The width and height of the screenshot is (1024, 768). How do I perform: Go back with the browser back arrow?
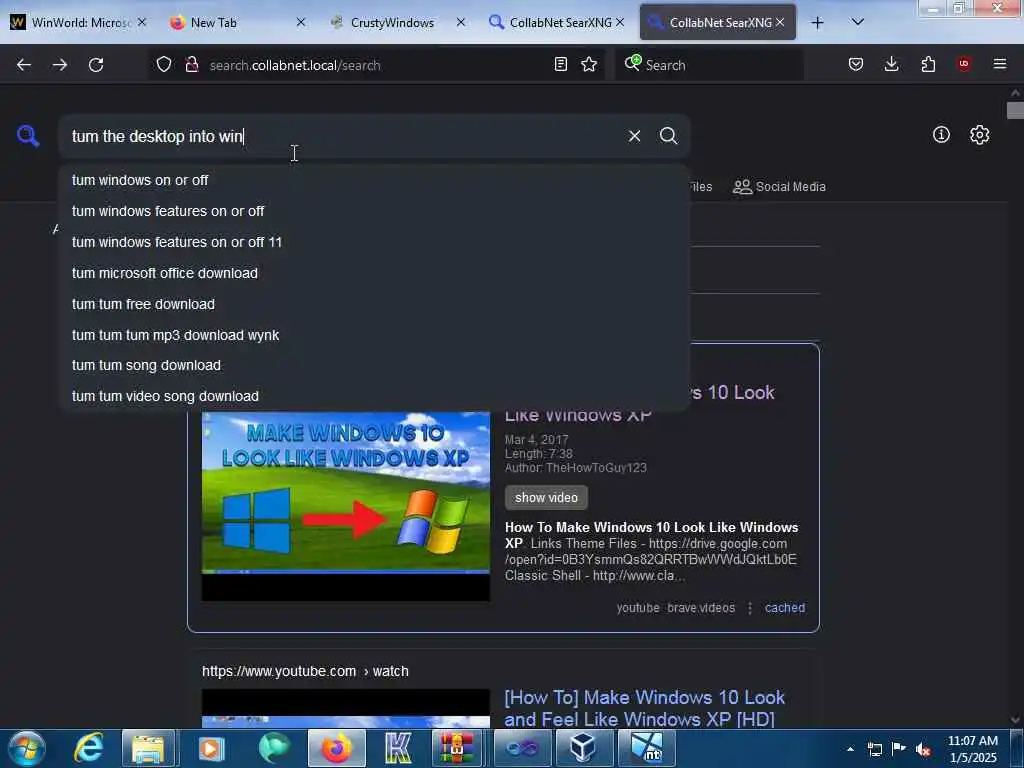(x=24, y=65)
